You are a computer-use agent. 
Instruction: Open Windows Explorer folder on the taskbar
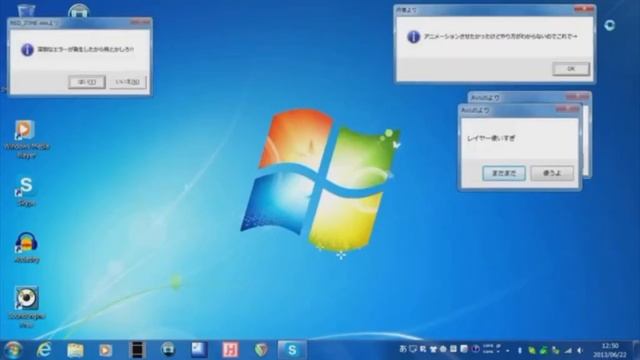75,350
